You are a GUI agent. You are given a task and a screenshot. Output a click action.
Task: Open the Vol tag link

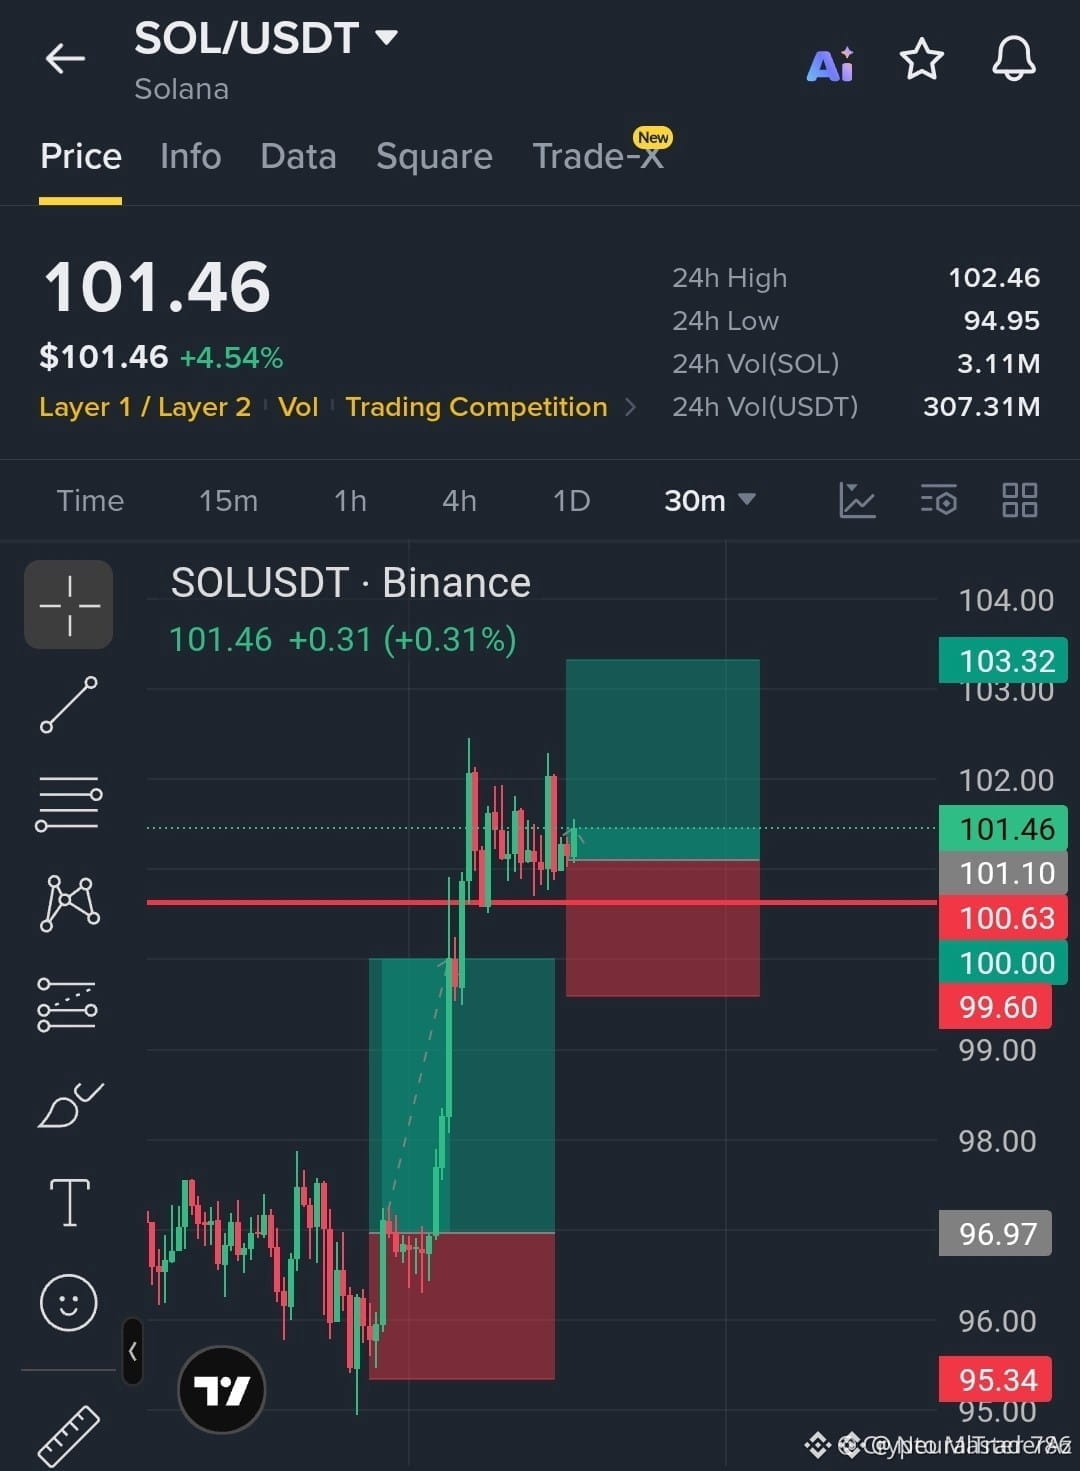click(298, 407)
